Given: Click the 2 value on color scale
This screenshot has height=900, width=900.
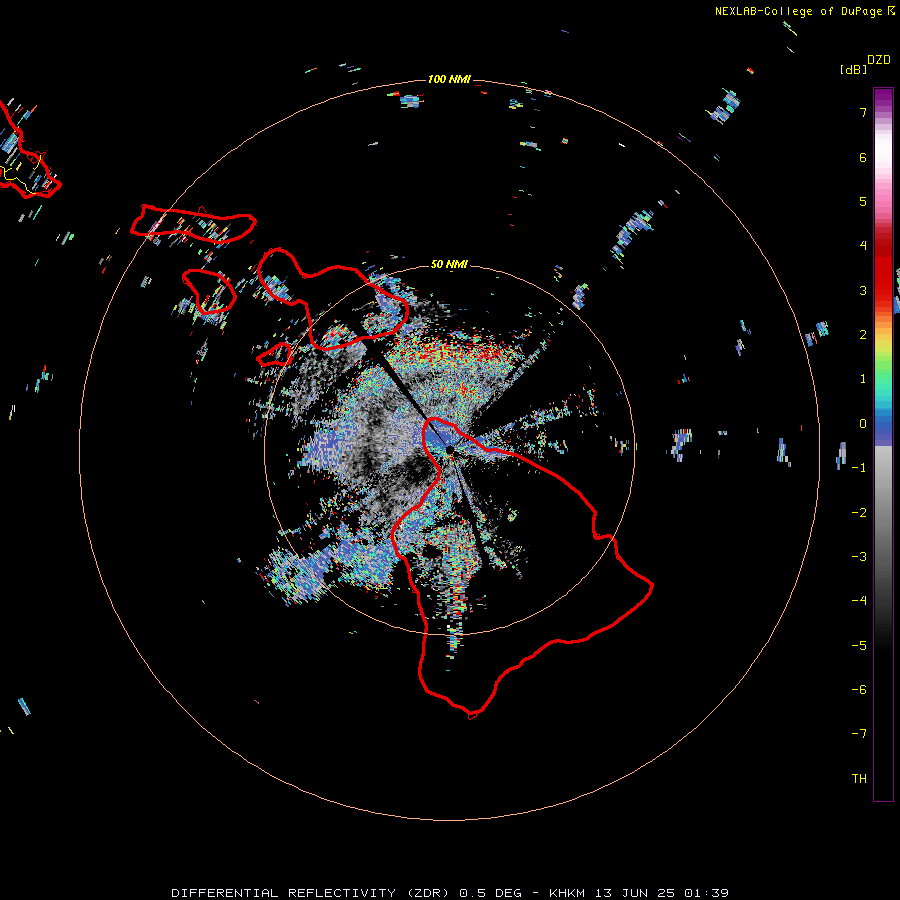Looking at the screenshot, I should (x=863, y=335).
